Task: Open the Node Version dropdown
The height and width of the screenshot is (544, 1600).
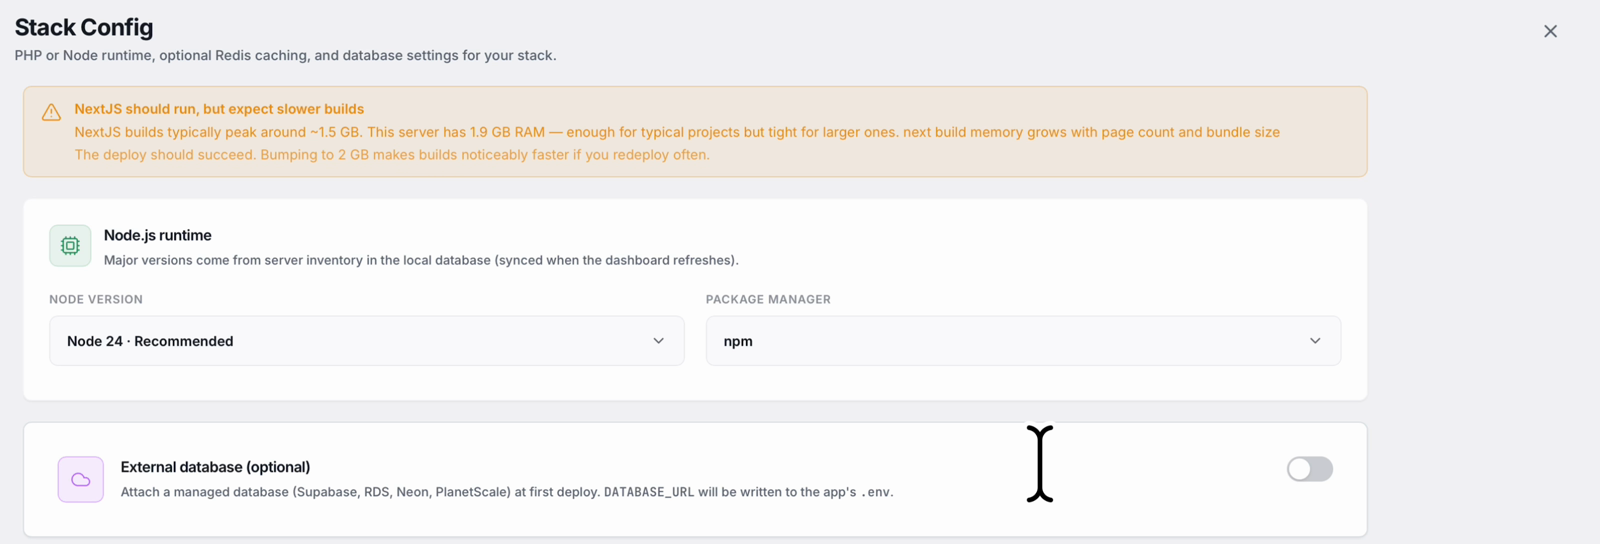Action: pos(367,341)
